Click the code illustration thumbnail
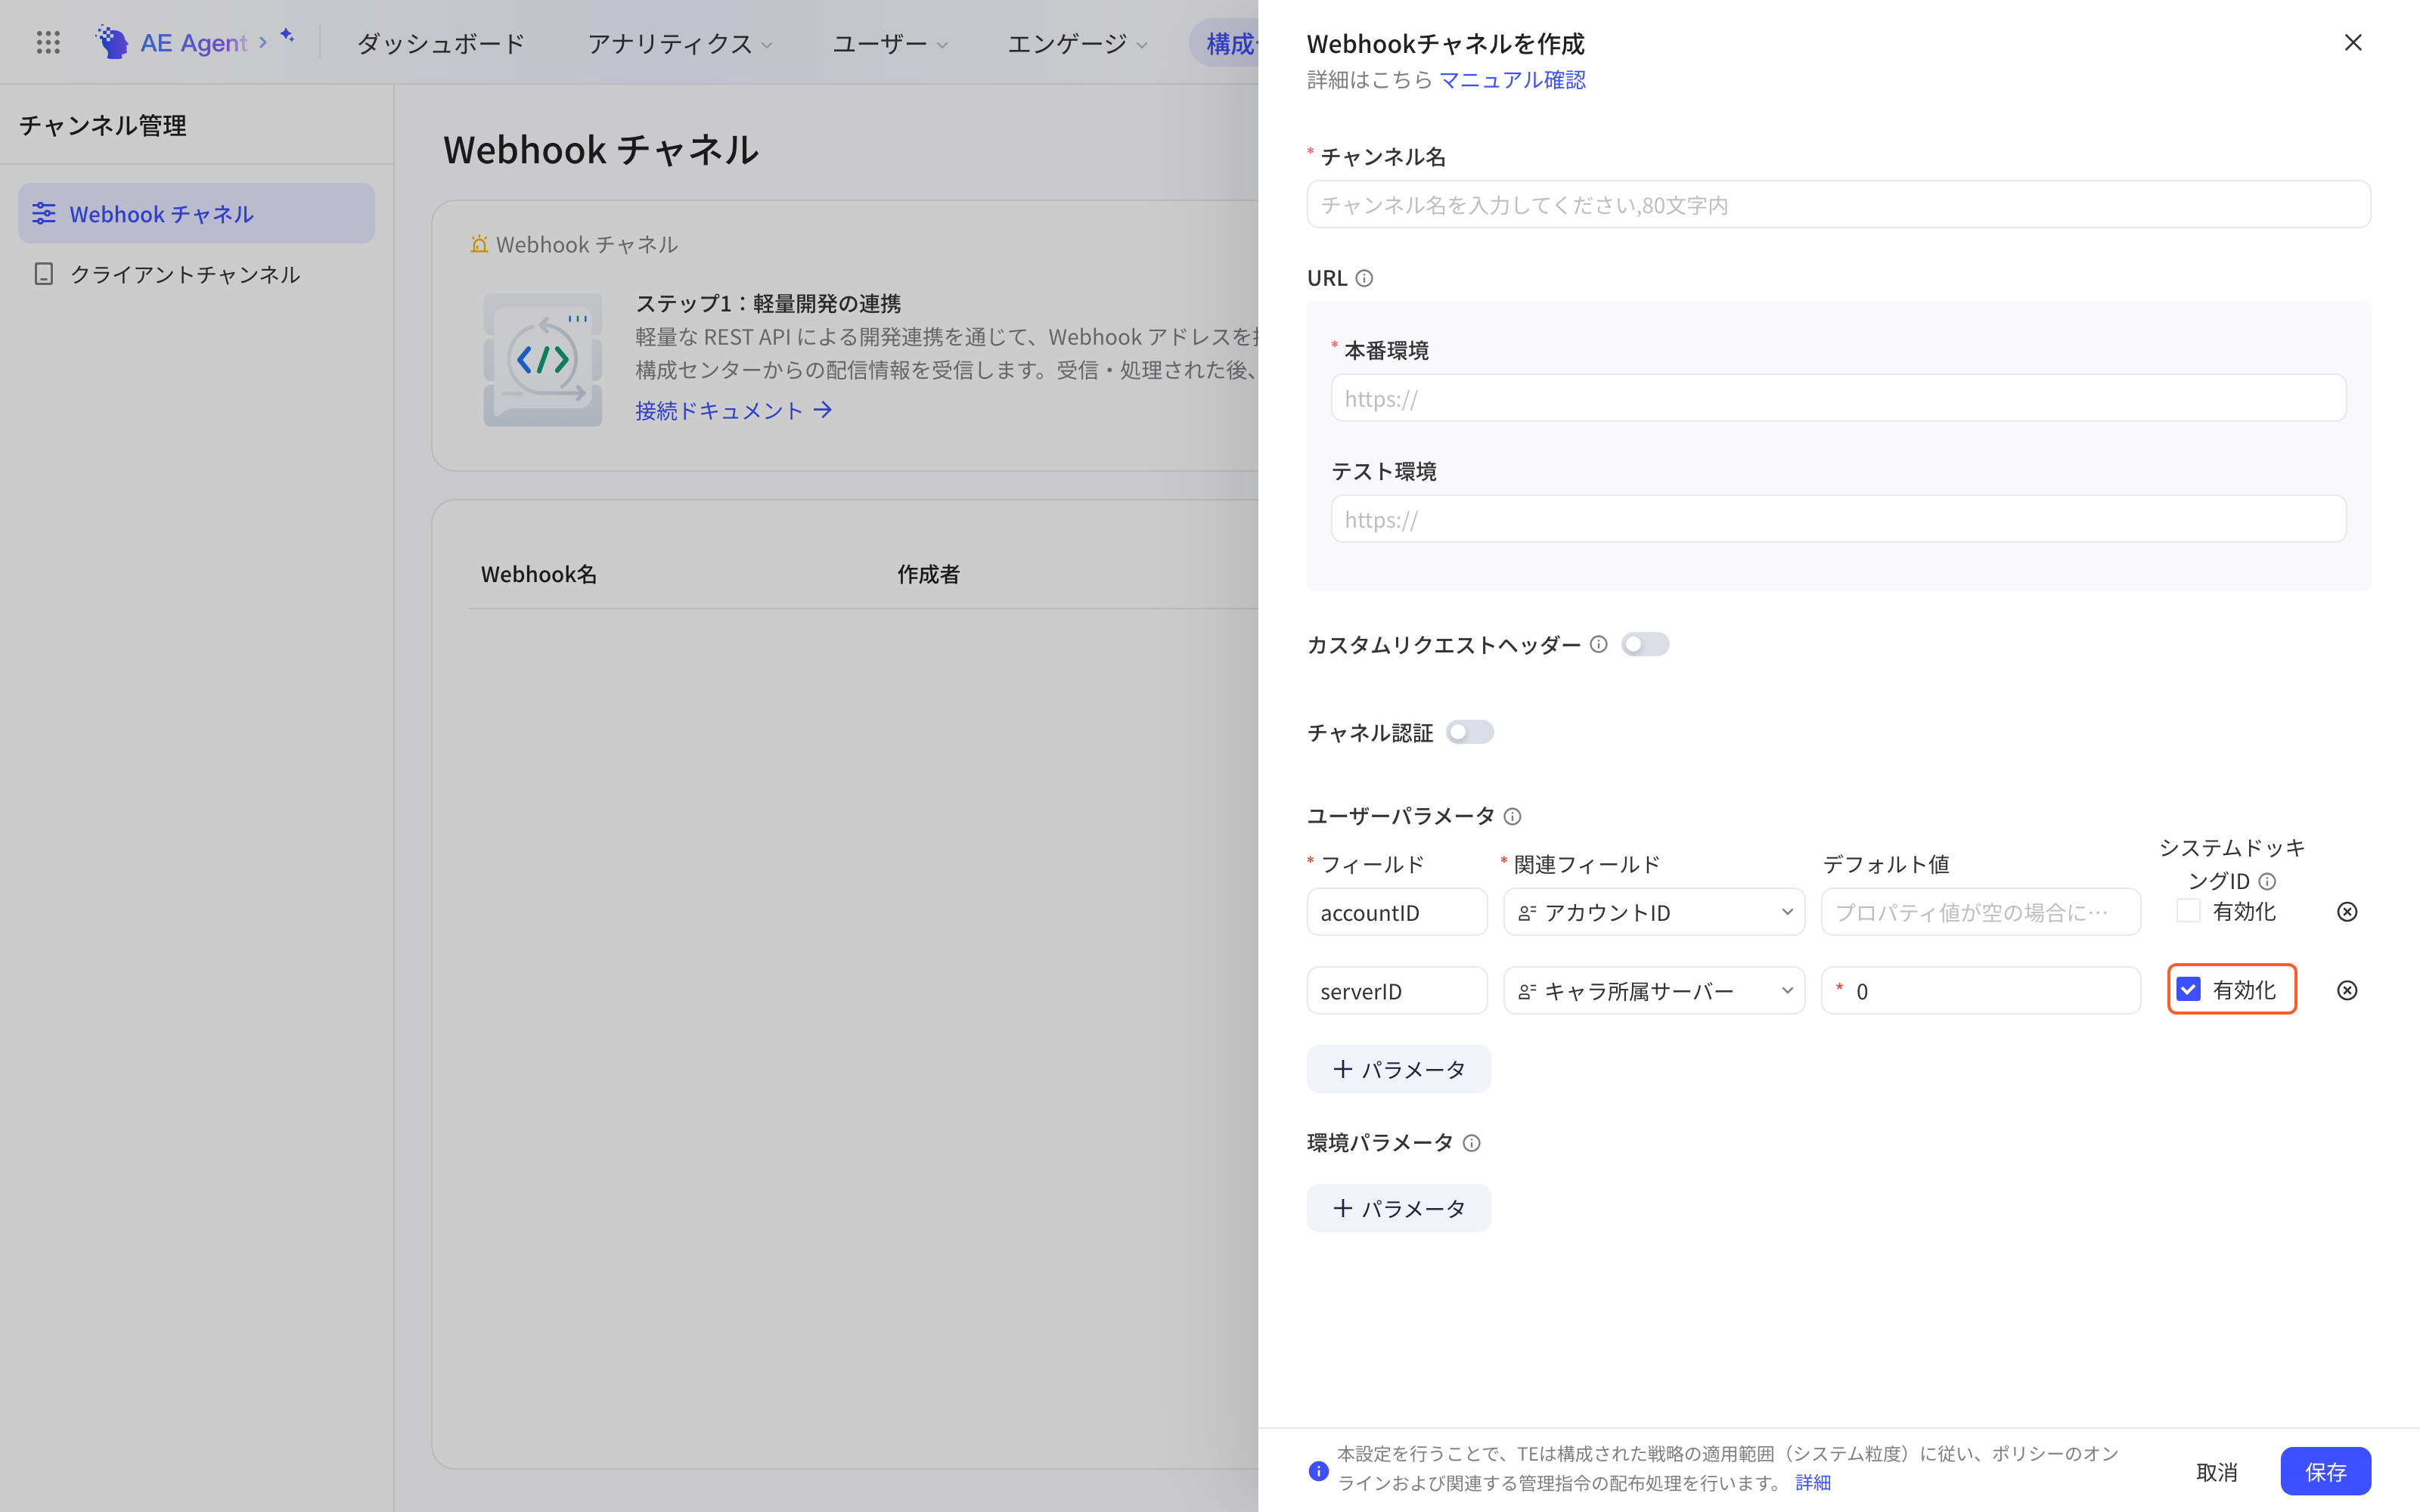Image resolution: width=2420 pixels, height=1512 pixels. [x=543, y=359]
